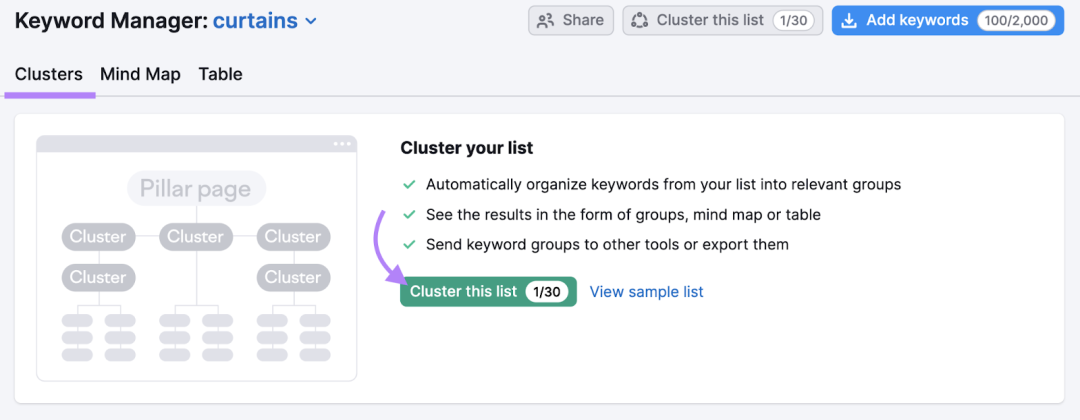Click the first green checkmark icon
1080x420 pixels.
click(409, 185)
